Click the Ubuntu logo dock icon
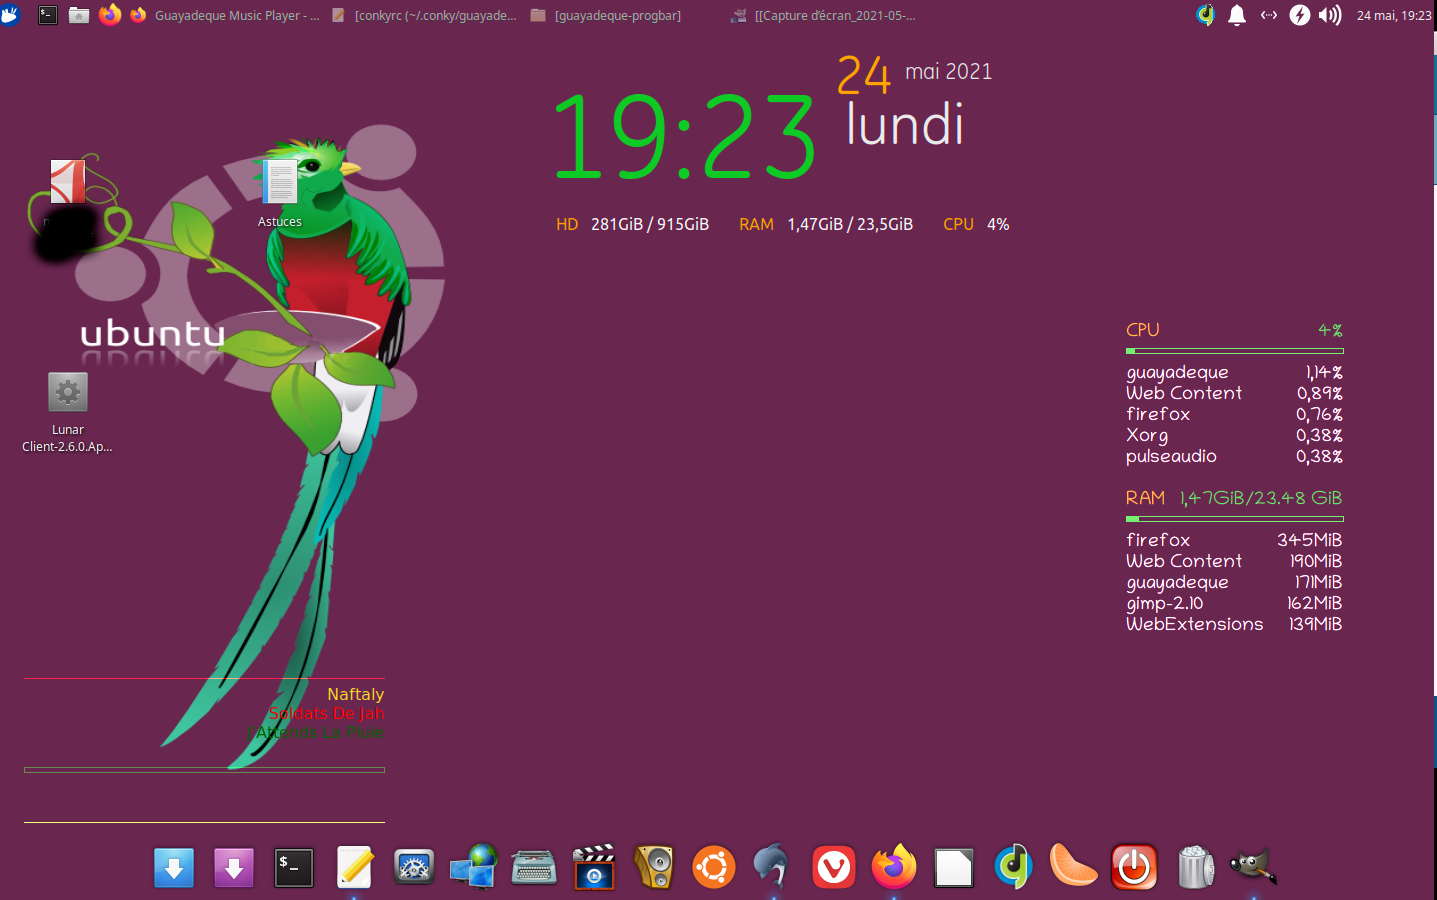 [x=714, y=867]
